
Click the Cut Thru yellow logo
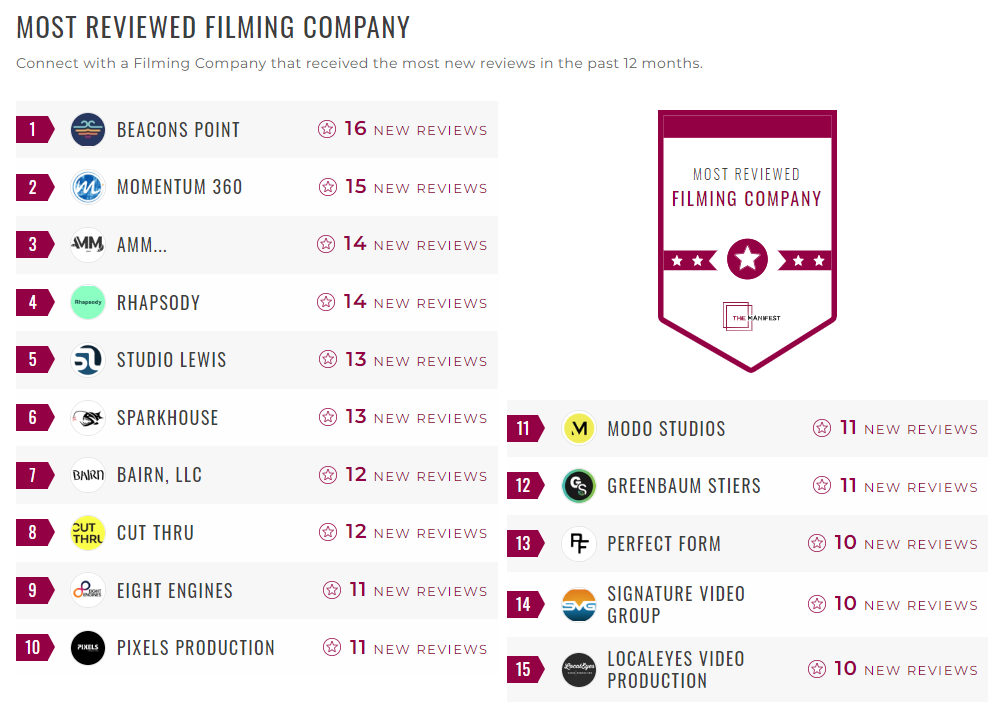88,533
